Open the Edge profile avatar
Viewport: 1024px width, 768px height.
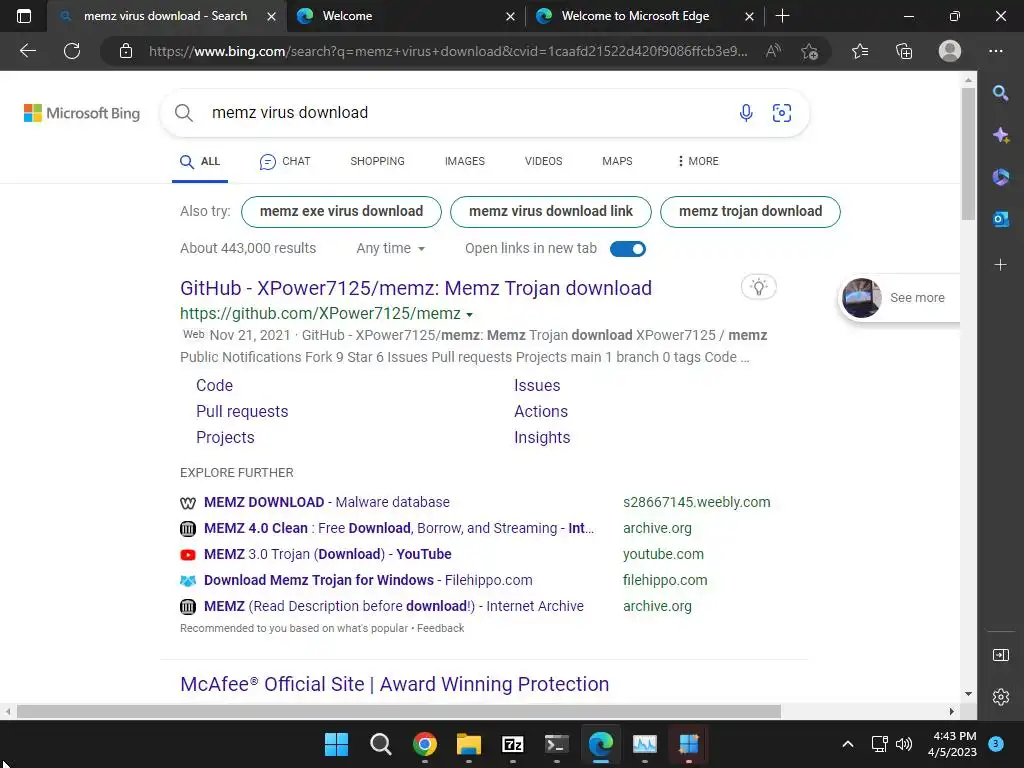(950, 51)
